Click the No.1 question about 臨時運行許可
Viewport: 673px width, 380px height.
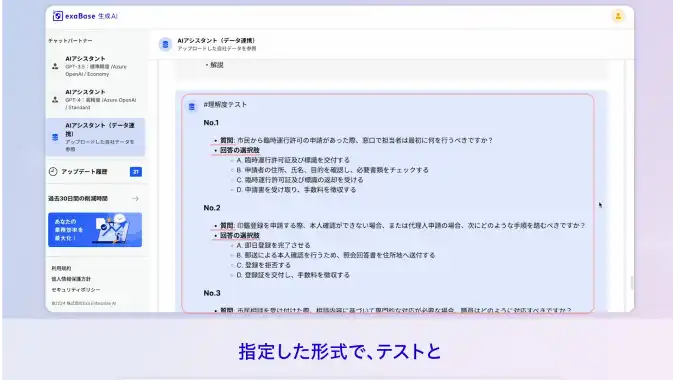tap(356, 140)
